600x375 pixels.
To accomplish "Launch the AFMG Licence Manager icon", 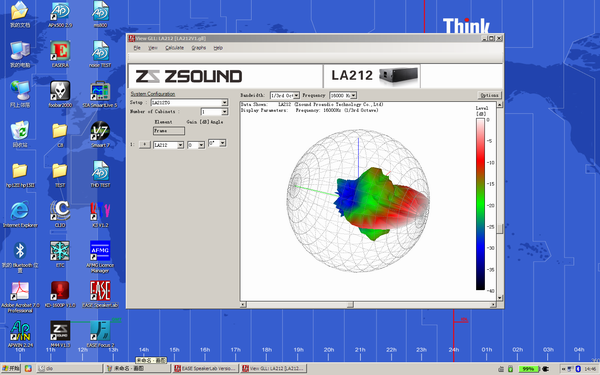I will pyautogui.click(x=100, y=256).
